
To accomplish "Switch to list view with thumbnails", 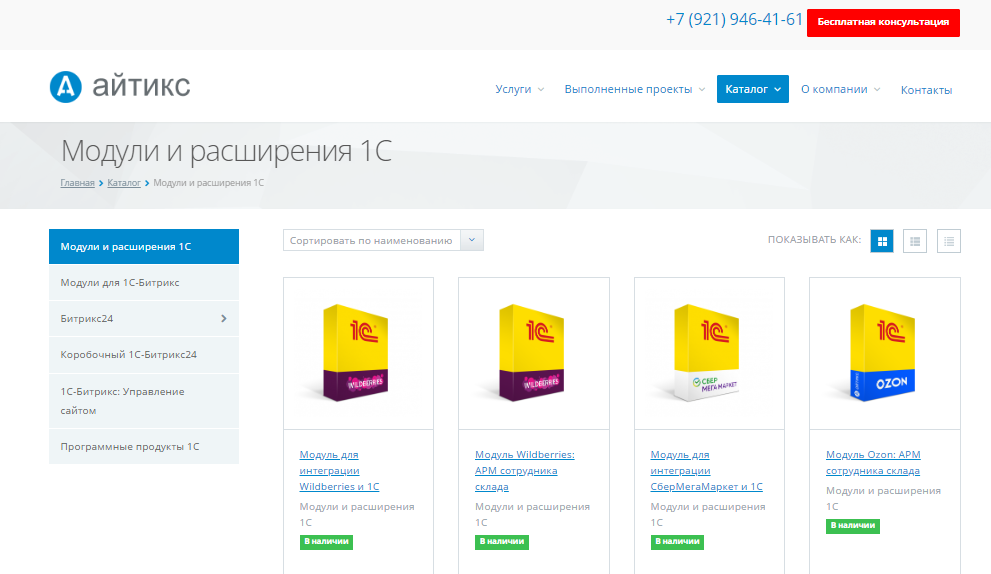I will [x=915, y=241].
